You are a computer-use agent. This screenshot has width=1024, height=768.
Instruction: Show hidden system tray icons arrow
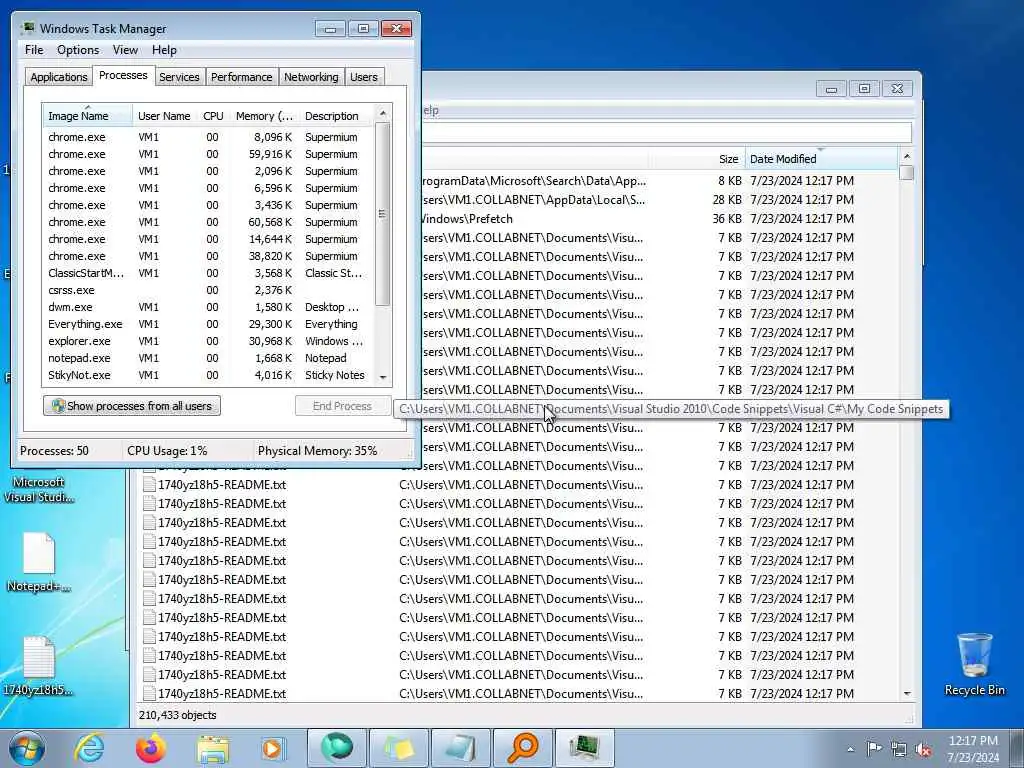[x=850, y=749]
